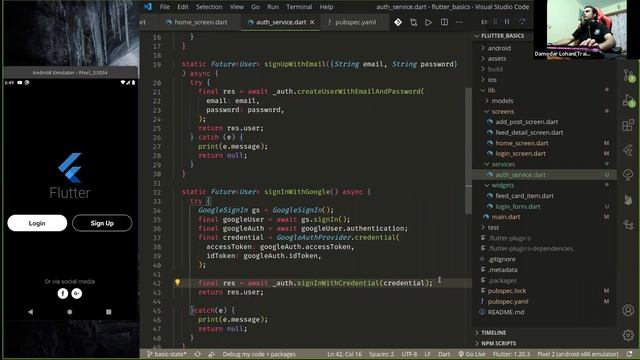Expand the models folder
This screenshot has height=360, width=640.
[x=502, y=101]
